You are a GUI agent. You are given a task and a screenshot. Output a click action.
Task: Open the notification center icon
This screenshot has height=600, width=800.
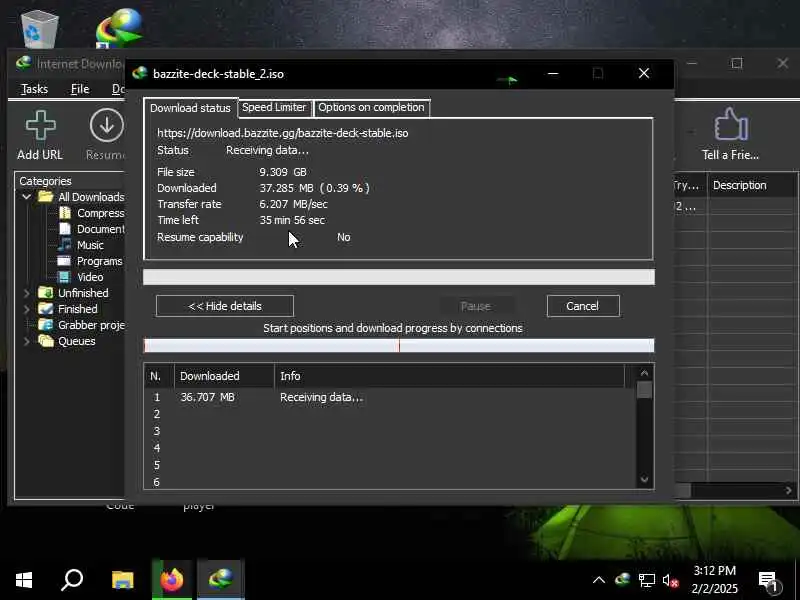coord(770,582)
